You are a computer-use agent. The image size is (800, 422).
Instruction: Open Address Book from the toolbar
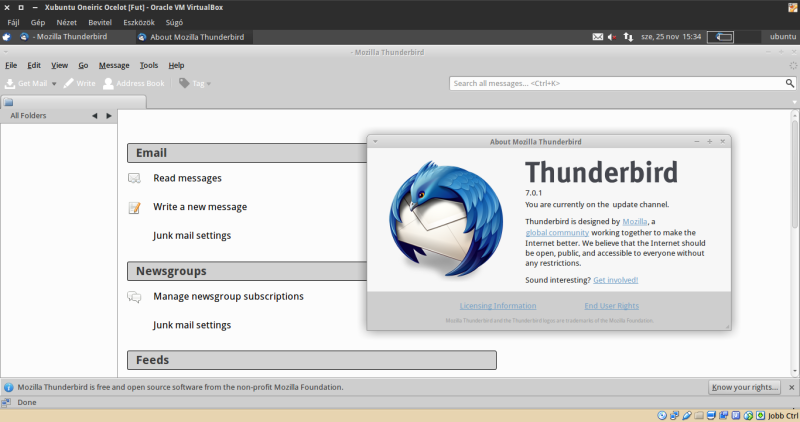click(x=134, y=83)
